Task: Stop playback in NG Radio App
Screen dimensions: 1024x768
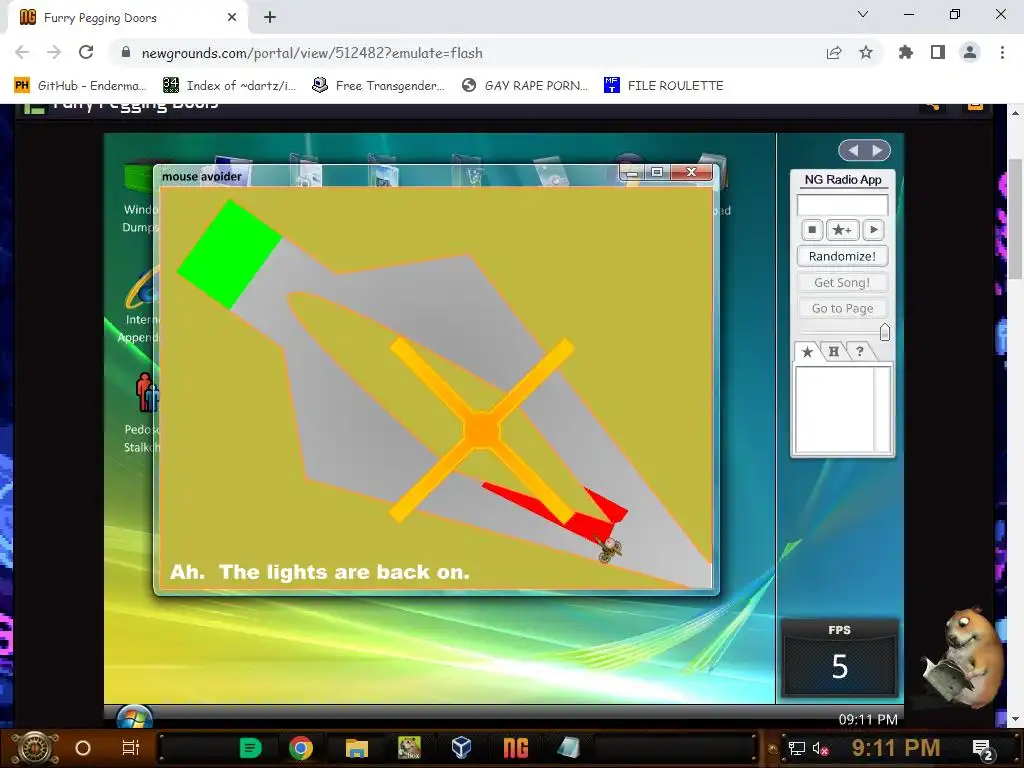Action: point(812,230)
